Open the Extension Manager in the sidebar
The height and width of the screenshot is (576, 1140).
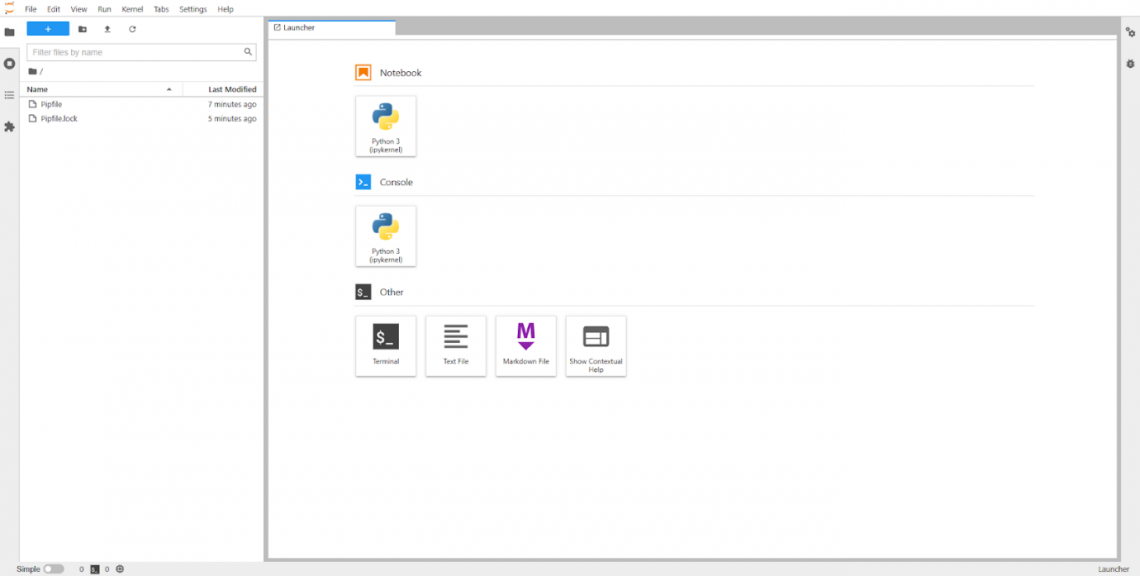10,127
